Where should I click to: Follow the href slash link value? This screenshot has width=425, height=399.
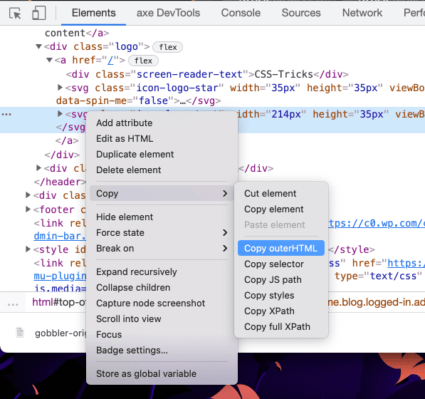(x=111, y=60)
